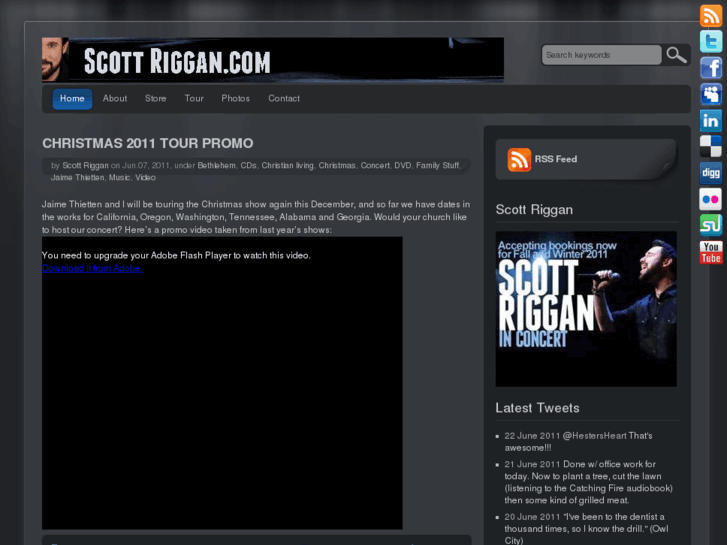Click the Scott Riggan sidebar heading
The height and width of the screenshot is (545, 727).
click(x=534, y=210)
